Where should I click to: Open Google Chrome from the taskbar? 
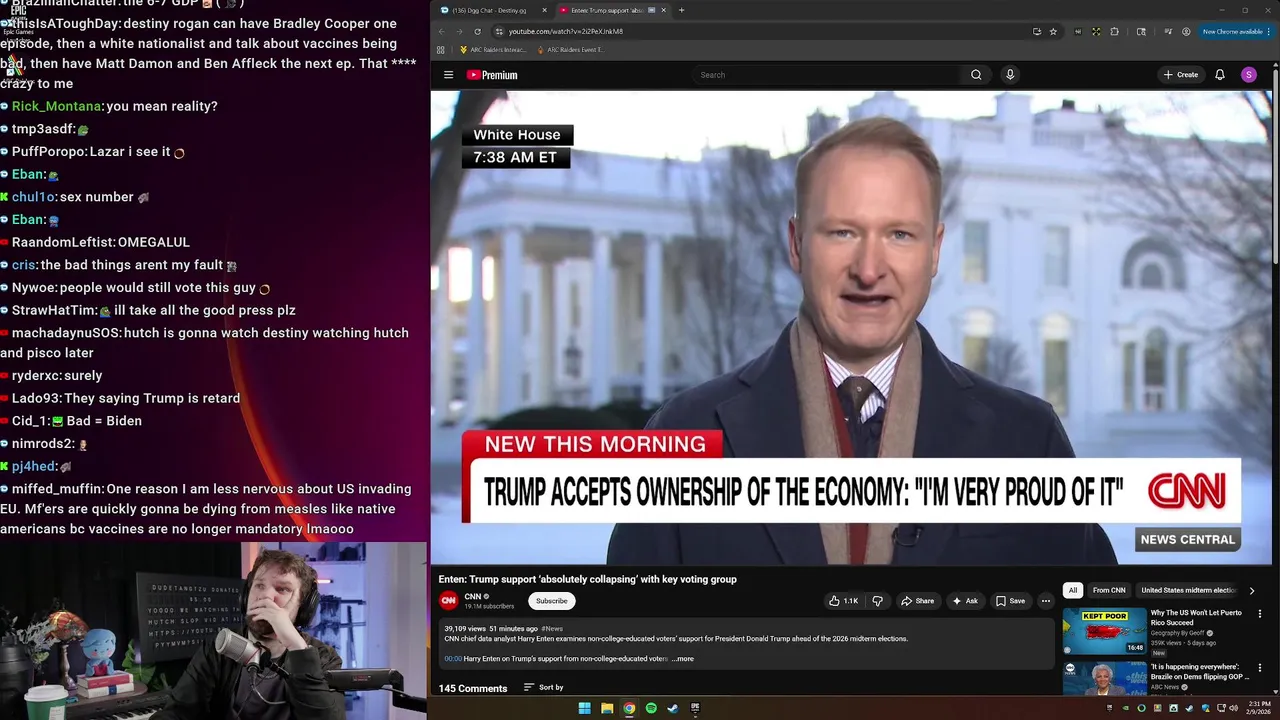point(629,708)
